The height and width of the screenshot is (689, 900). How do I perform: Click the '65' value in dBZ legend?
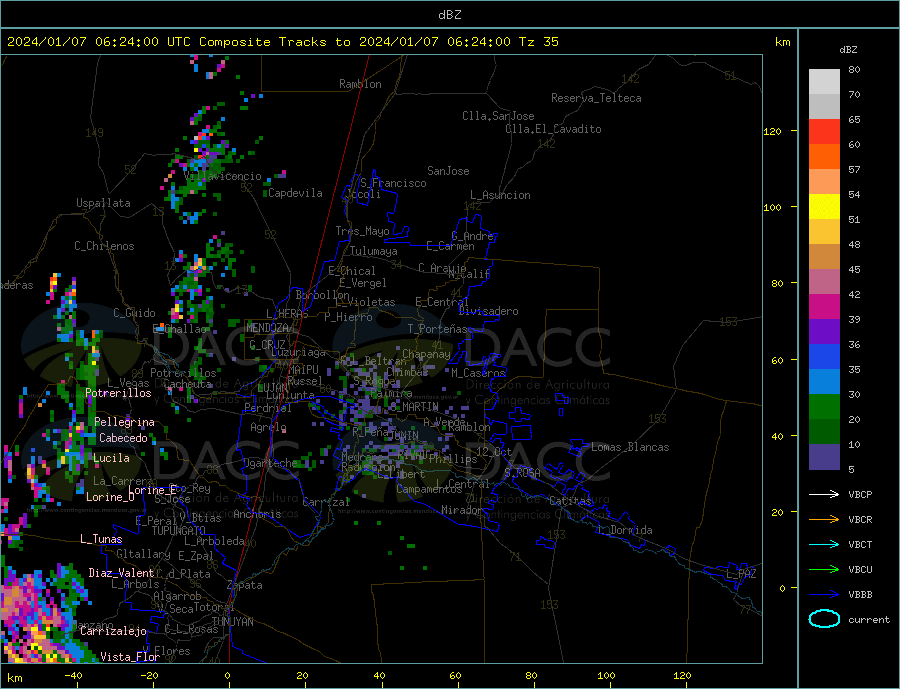click(854, 119)
